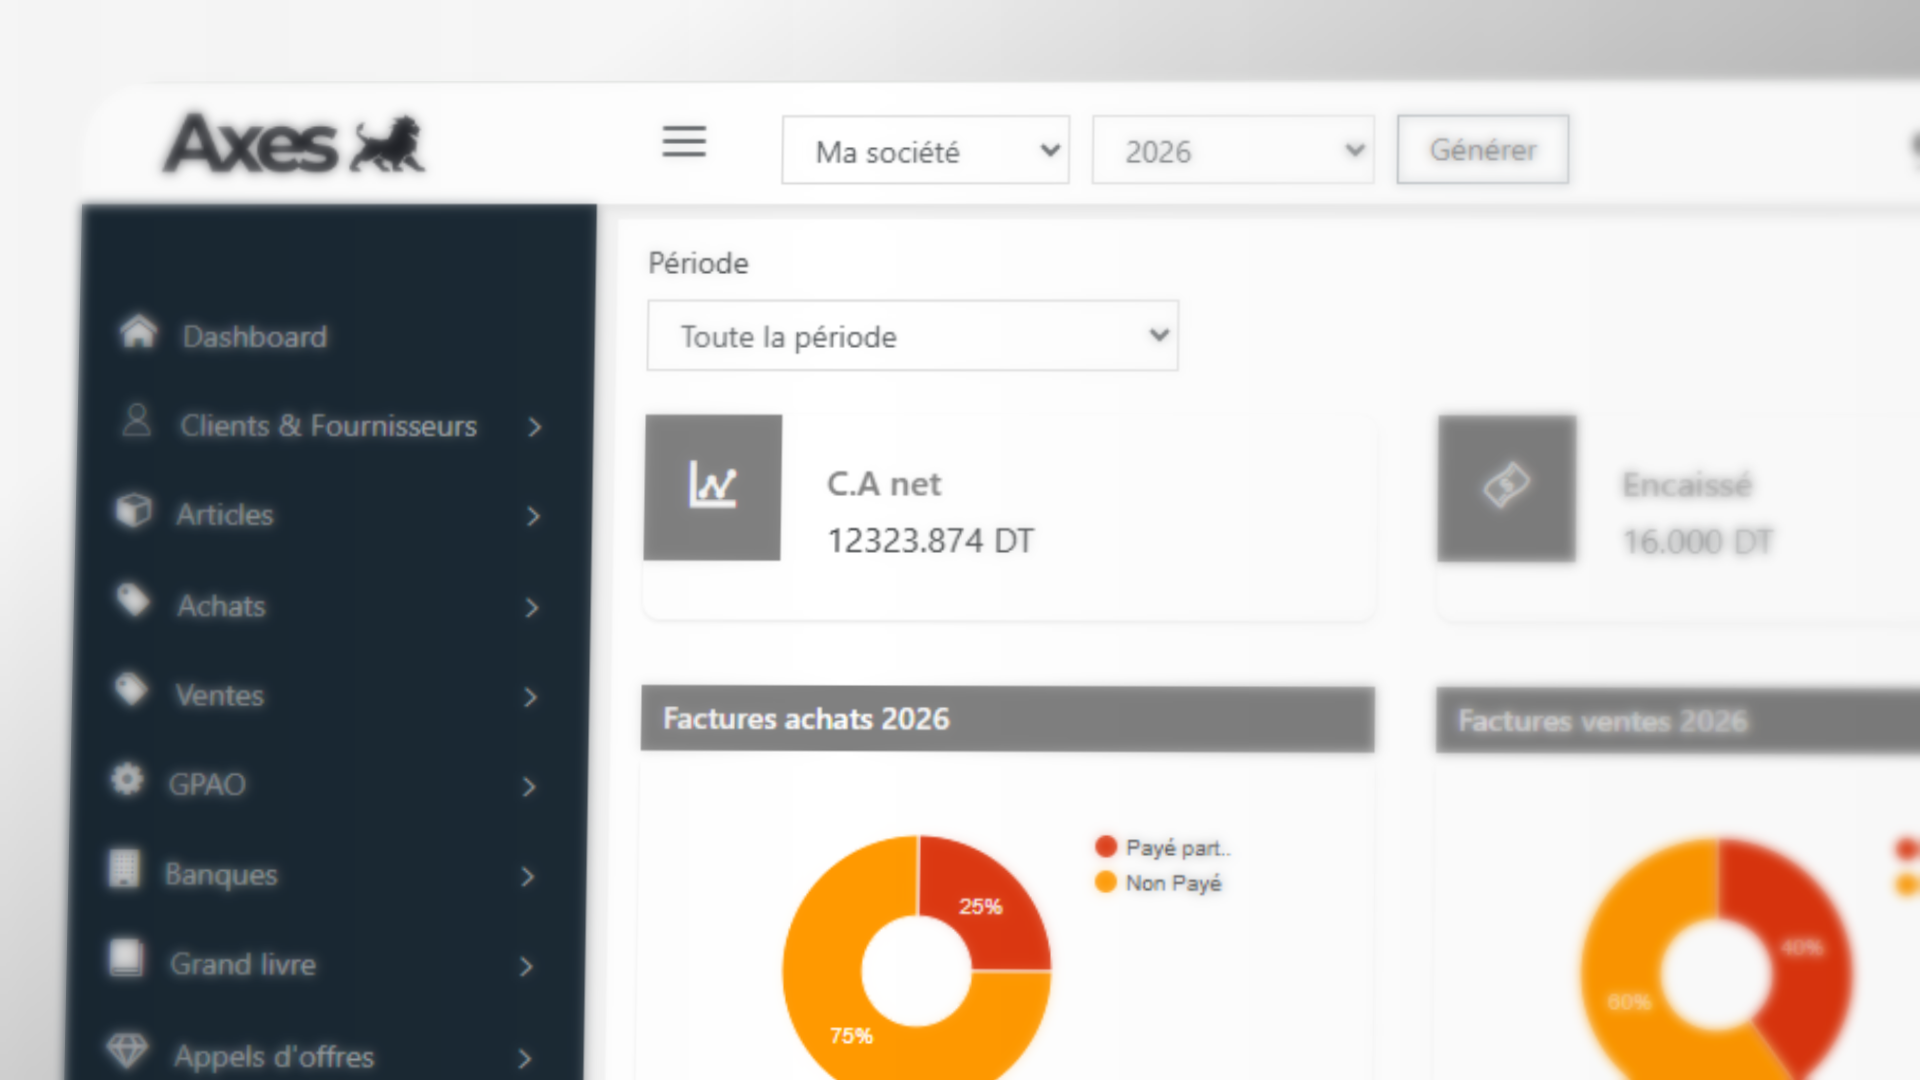1920x1080 pixels.
Task: Click the 16.000 DT value
Action: 1698,542
